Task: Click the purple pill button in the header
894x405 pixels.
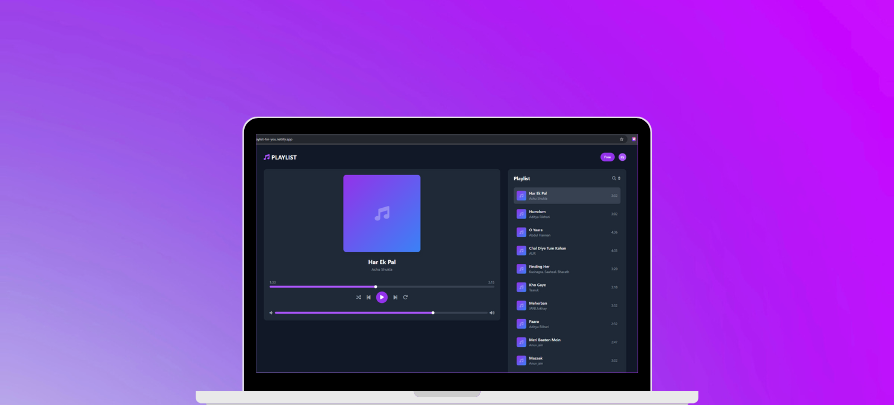Action: pos(607,157)
